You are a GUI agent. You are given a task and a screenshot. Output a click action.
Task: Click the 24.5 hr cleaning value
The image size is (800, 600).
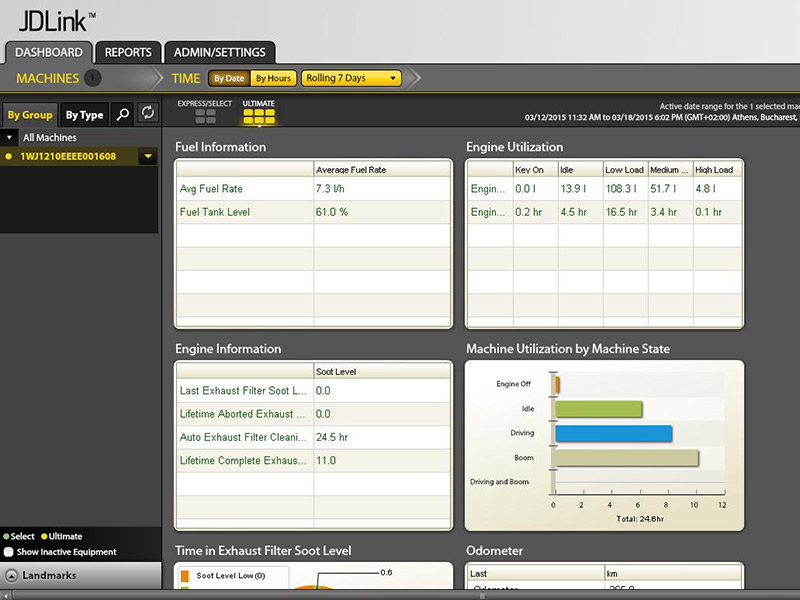pyautogui.click(x=332, y=438)
